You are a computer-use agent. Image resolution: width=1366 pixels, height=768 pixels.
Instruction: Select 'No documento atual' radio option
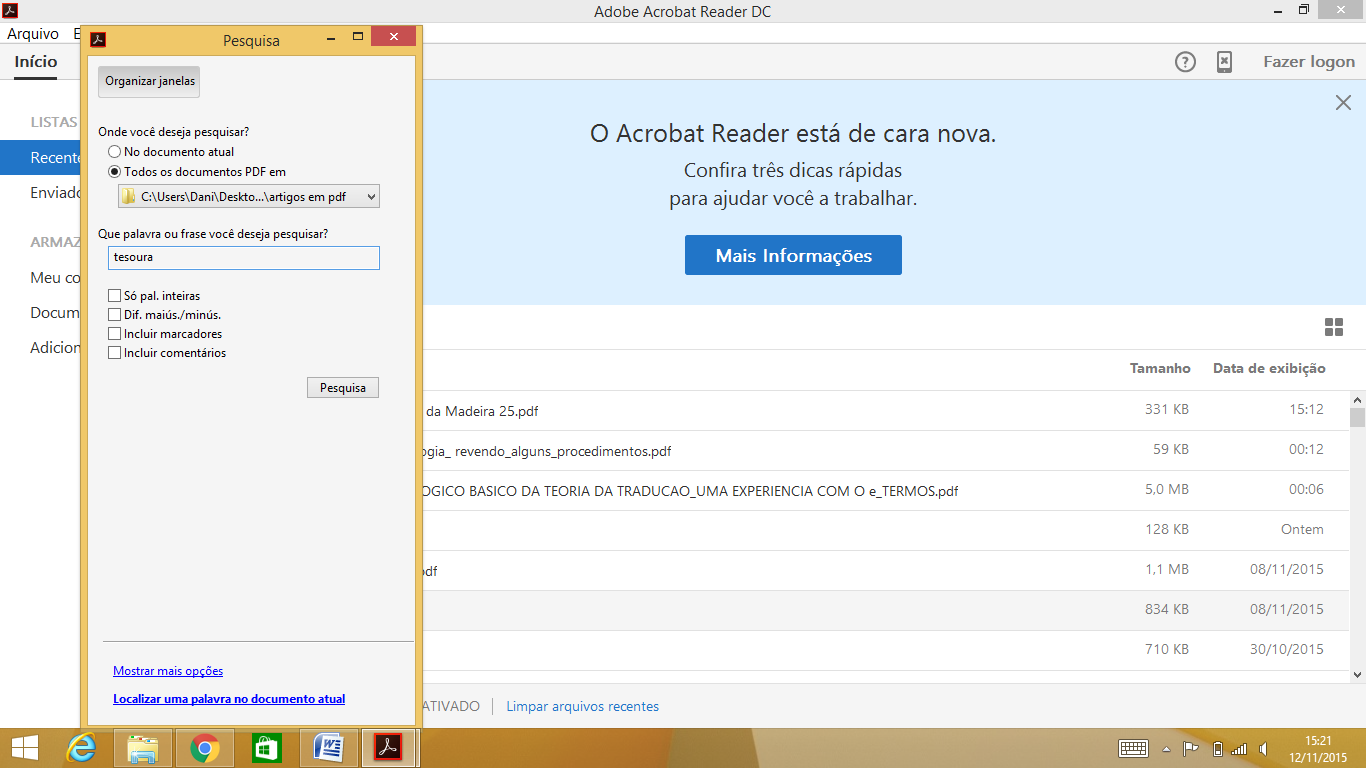tap(171, 152)
